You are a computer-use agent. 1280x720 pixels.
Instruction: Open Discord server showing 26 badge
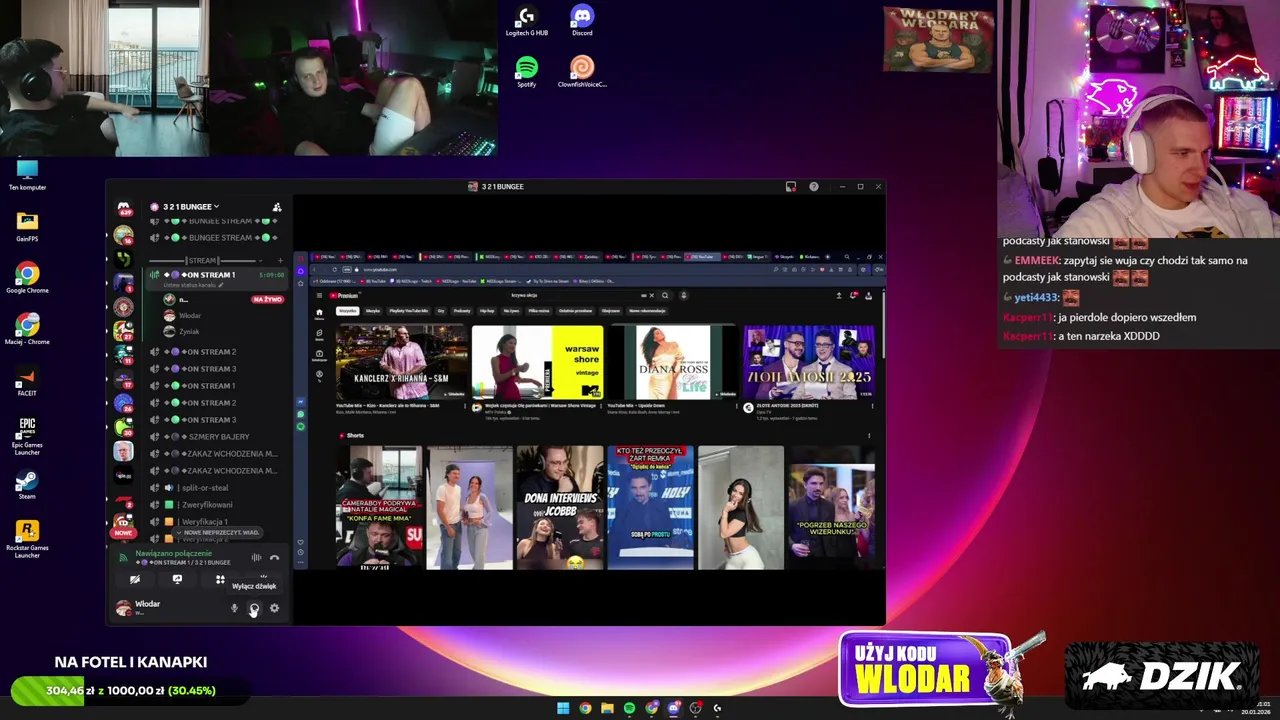[x=123, y=402]
